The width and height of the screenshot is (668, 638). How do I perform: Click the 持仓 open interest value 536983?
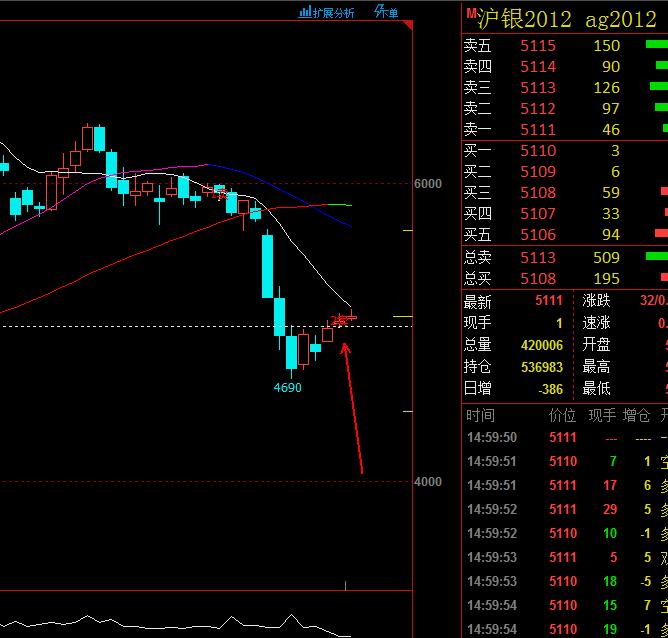pos(541,367)
